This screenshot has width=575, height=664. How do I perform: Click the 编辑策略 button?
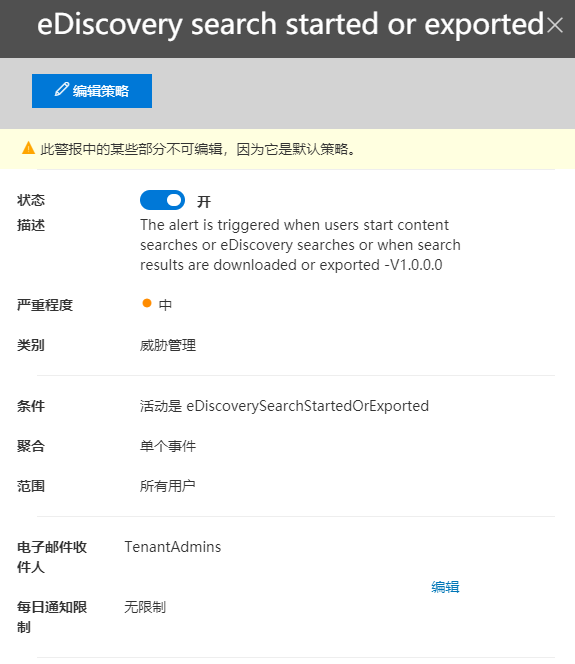click(92, 91)
